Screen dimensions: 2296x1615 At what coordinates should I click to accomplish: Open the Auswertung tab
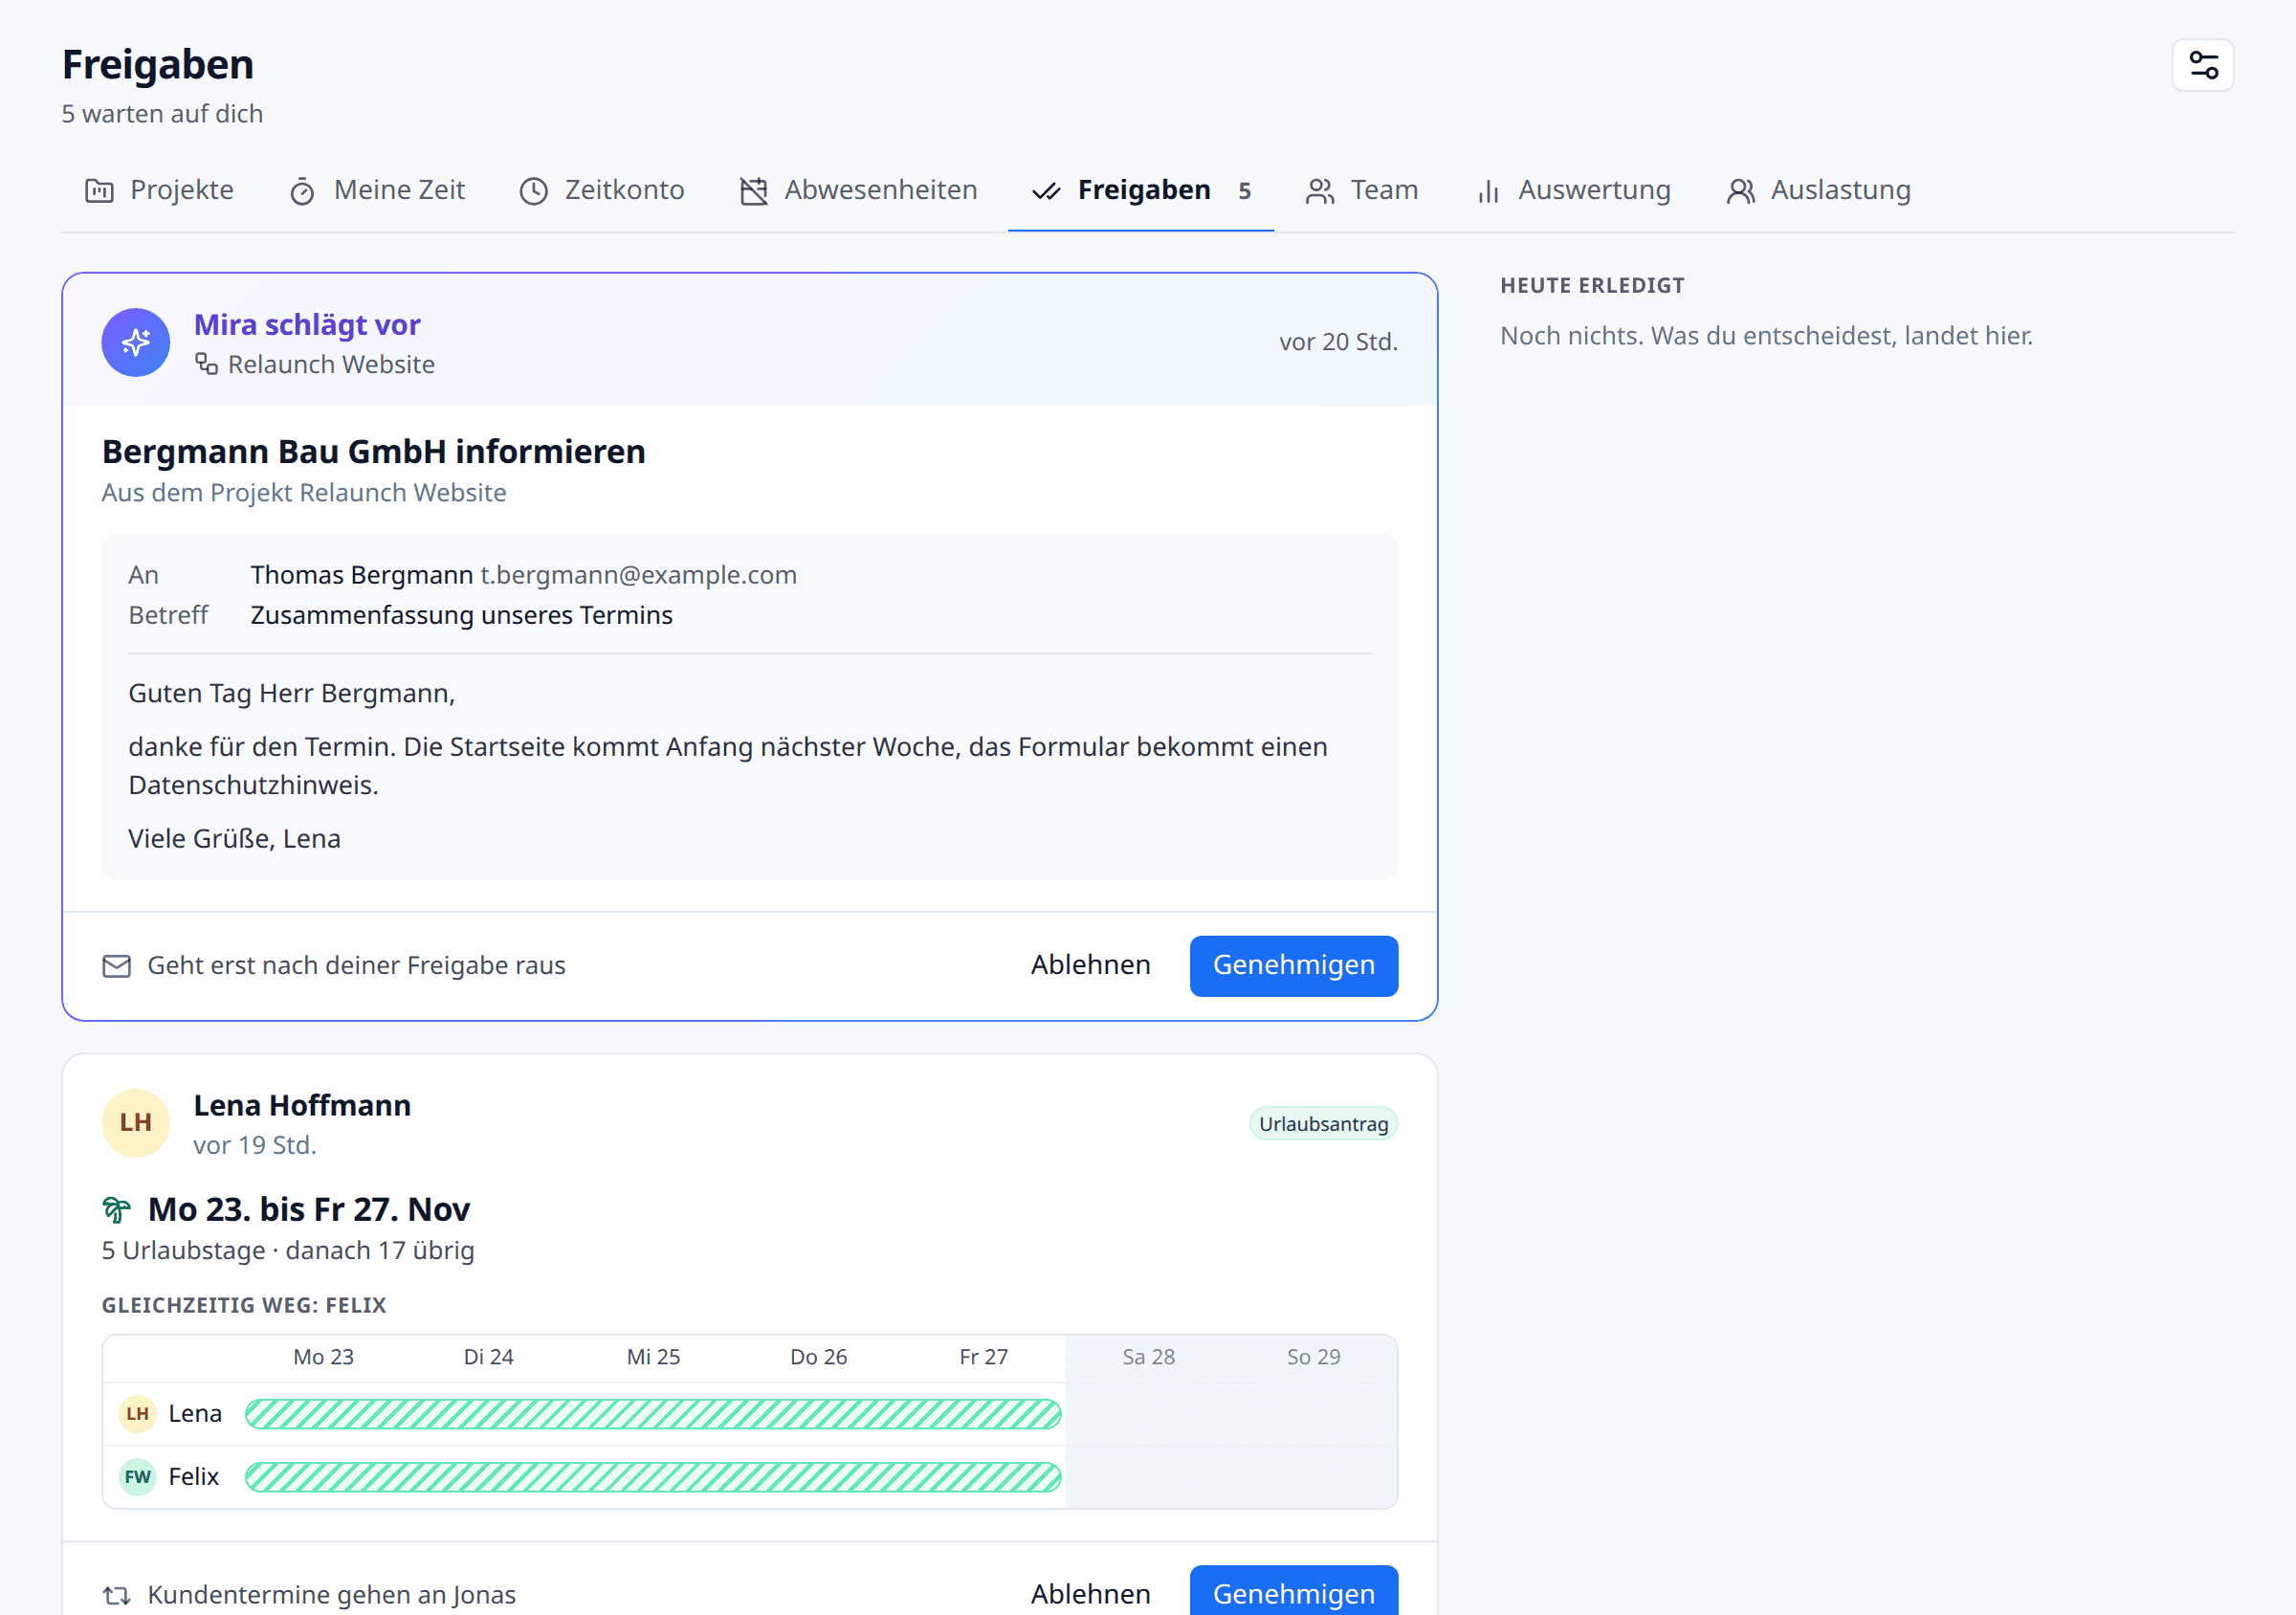click(x=1574, y=190)
